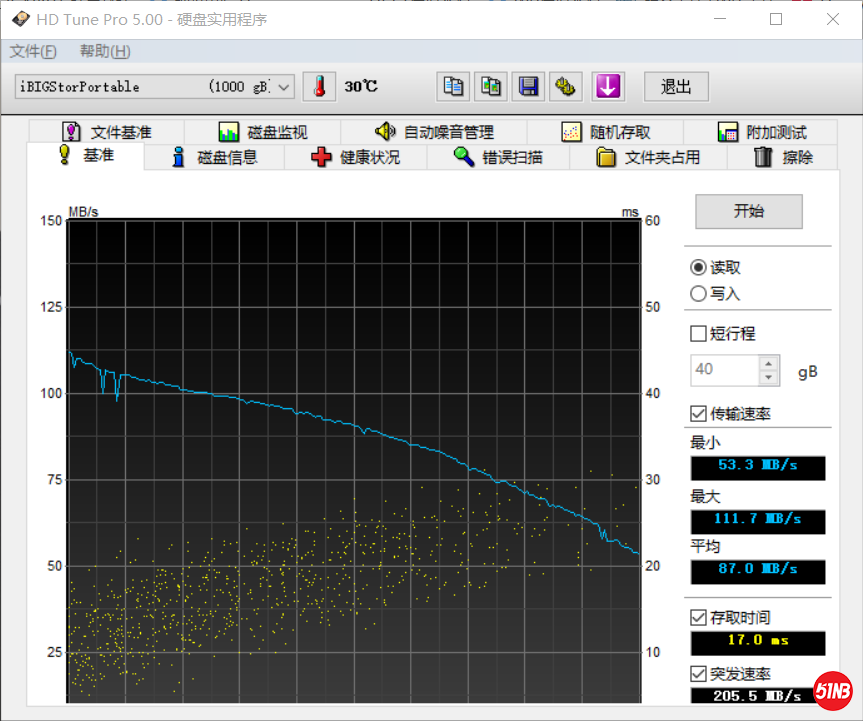Screen dimensions: 863x721
Task: Switch to the 健康状况 health tab
Action: [355, 157]
